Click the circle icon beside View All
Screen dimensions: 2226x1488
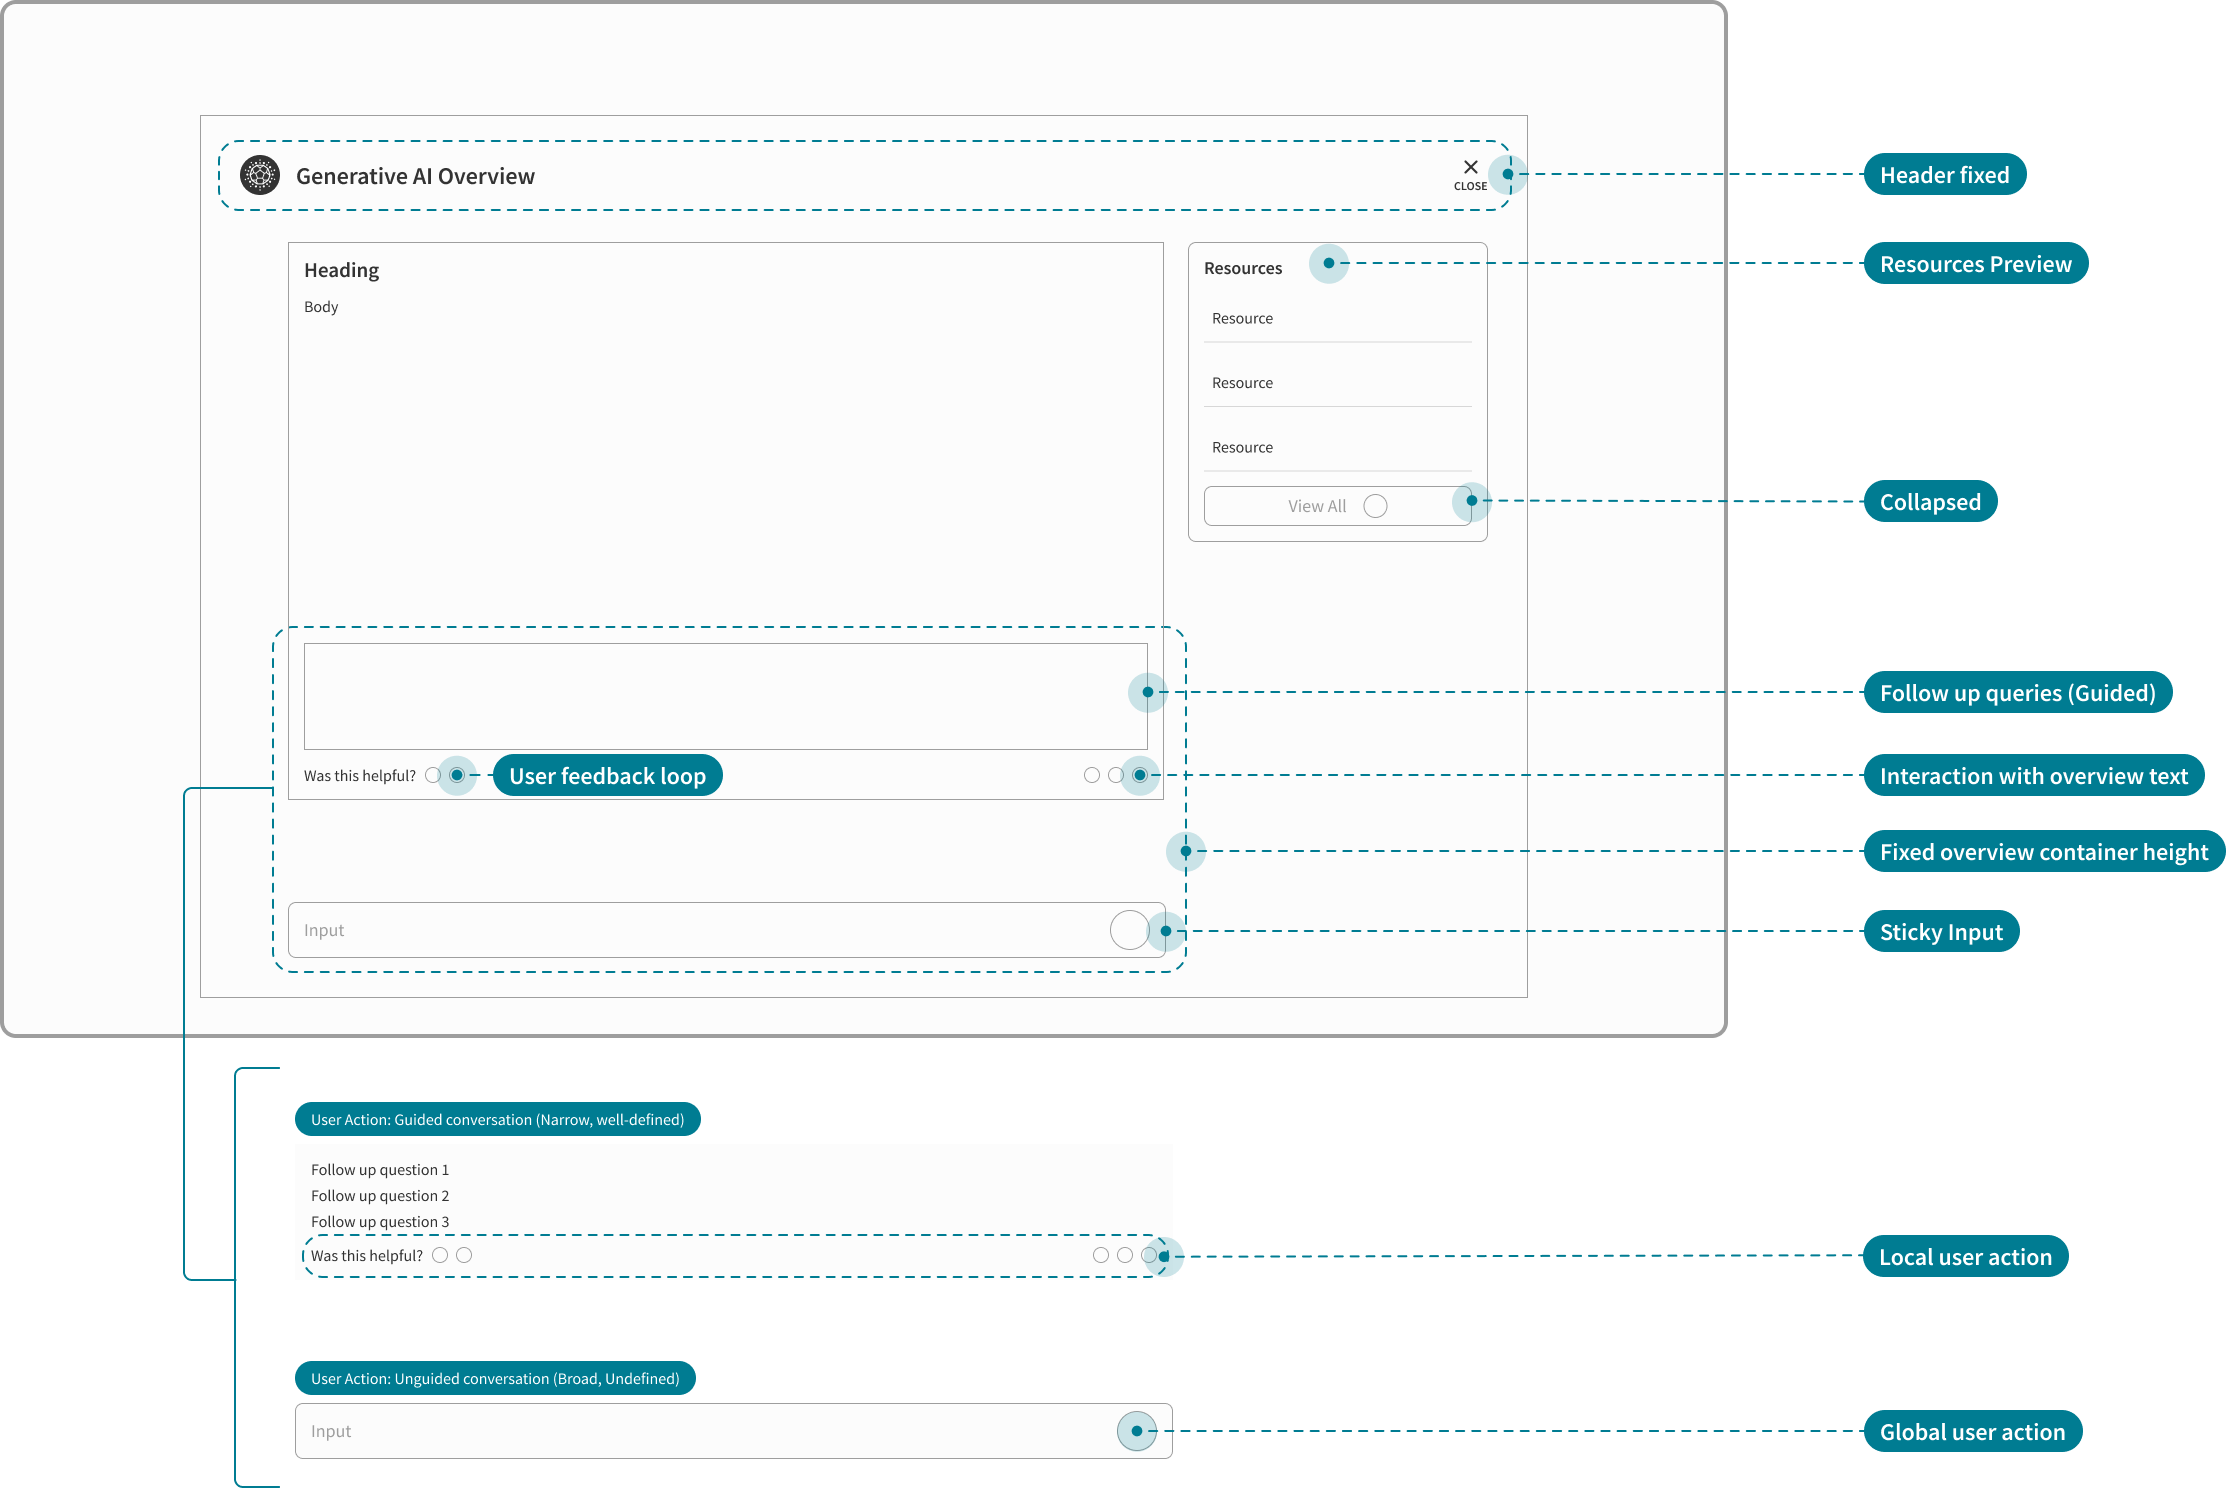pos(1375,506)
